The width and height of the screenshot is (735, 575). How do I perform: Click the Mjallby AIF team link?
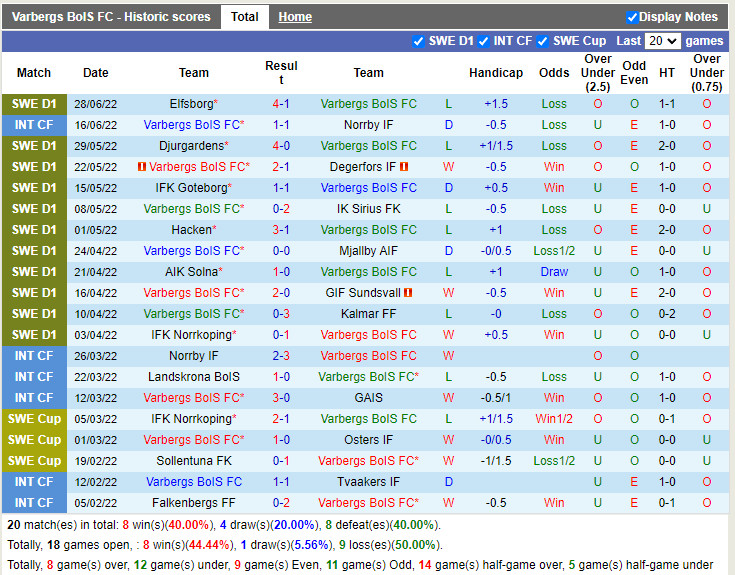(x=368, y=251)
